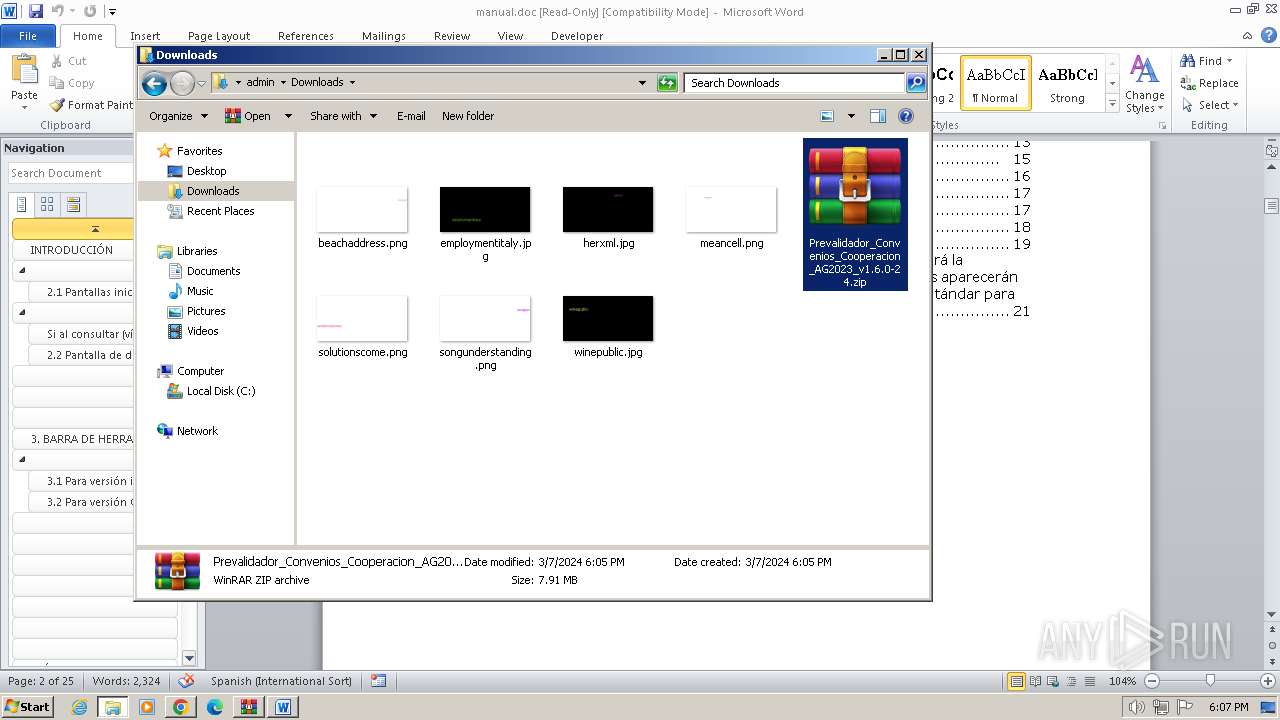Open the Organize dropdown menu

click(x=179, y=116)
